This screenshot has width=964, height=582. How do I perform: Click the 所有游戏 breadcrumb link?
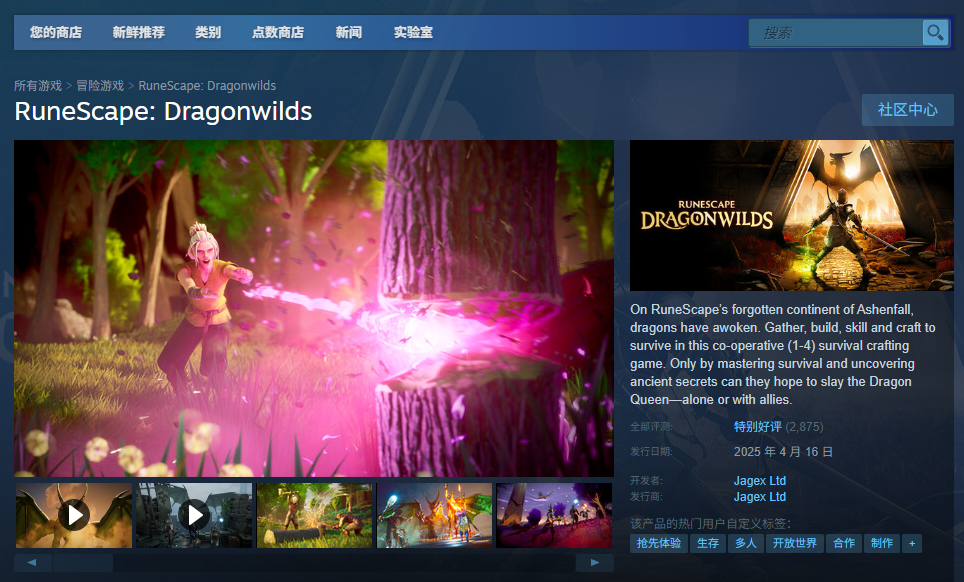(38, 85)
